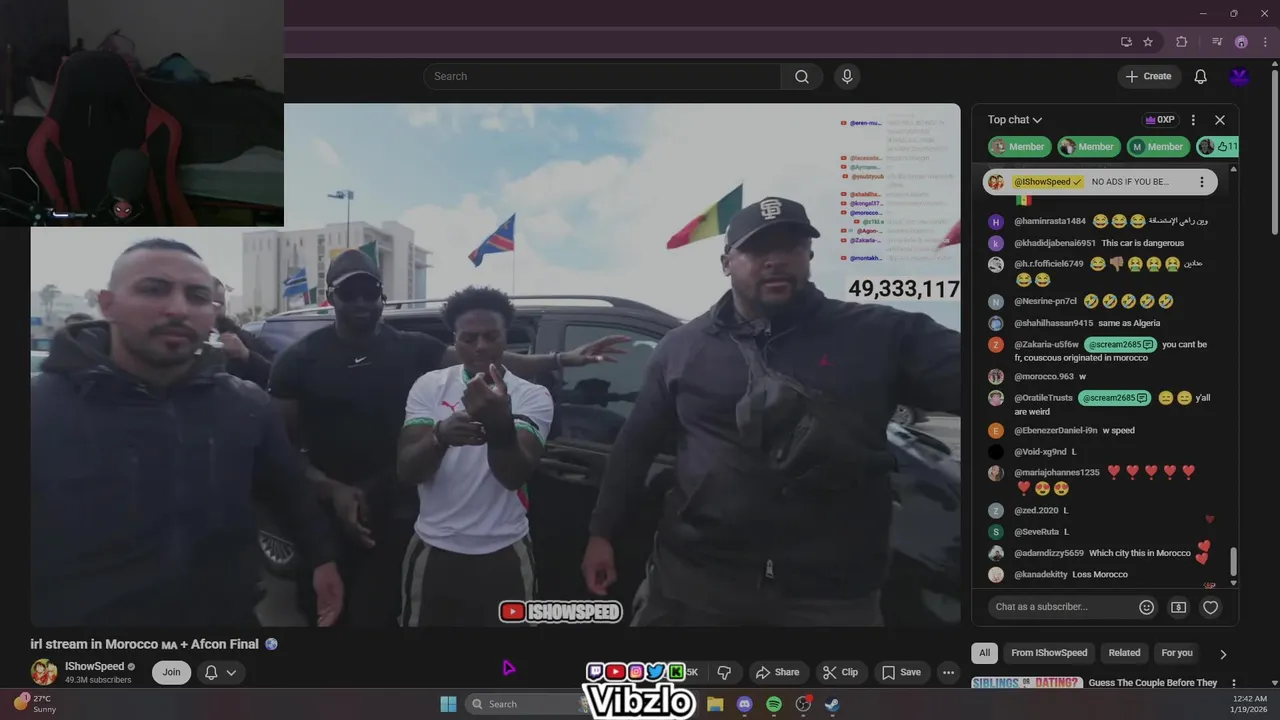The image size is (1280, 720).
Task: Click the Windows taskbar search box
Action: pos(526,704)
